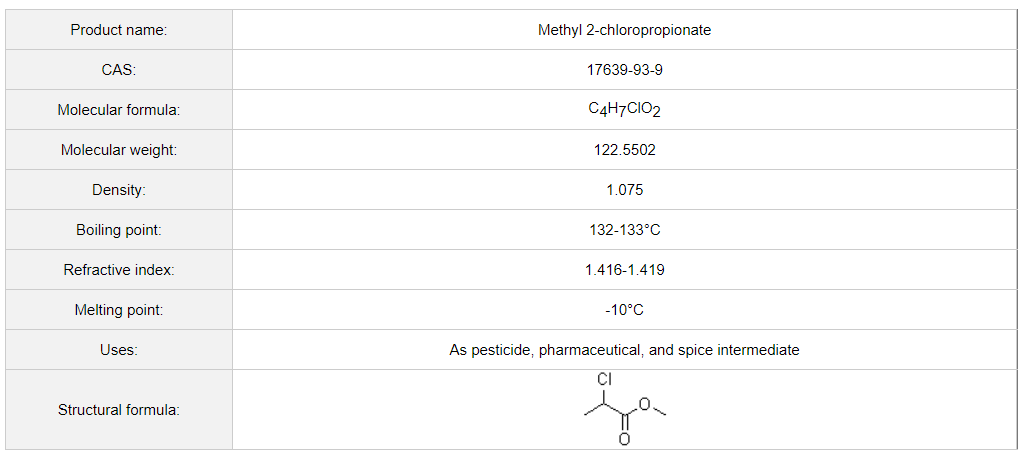This screenshot has height=456, width=1024.
Task: Select the "Methyl 2-chloropropionate" product name text
Action: pyautogui.click(x=624, y=30)
